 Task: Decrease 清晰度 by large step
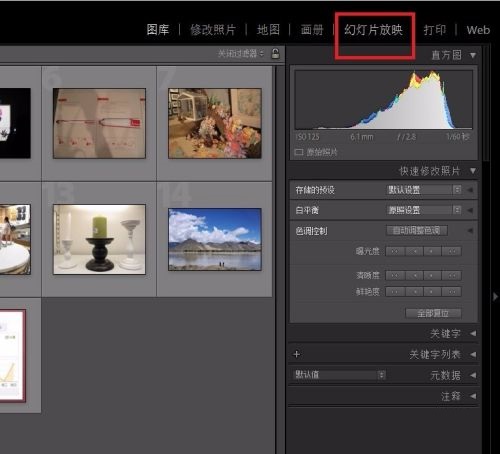coord(395,276)
